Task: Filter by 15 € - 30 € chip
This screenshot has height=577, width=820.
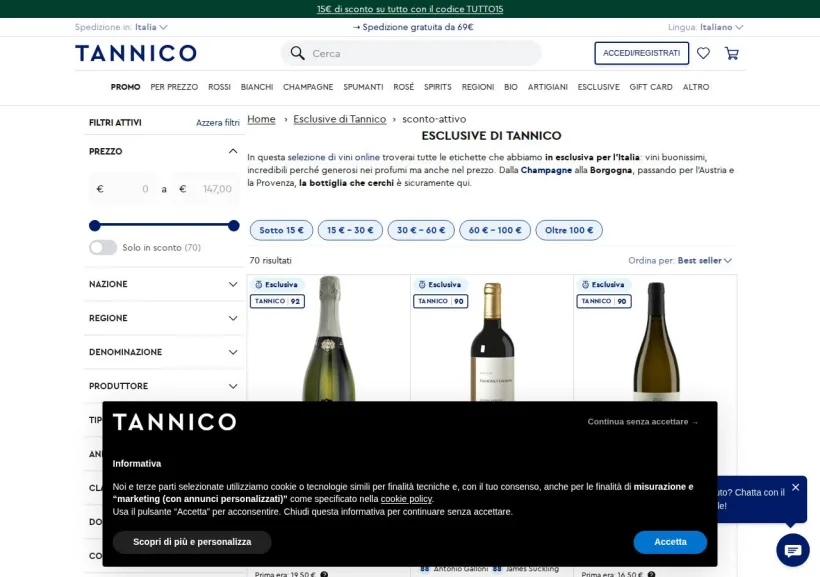Action: (350, 230)
